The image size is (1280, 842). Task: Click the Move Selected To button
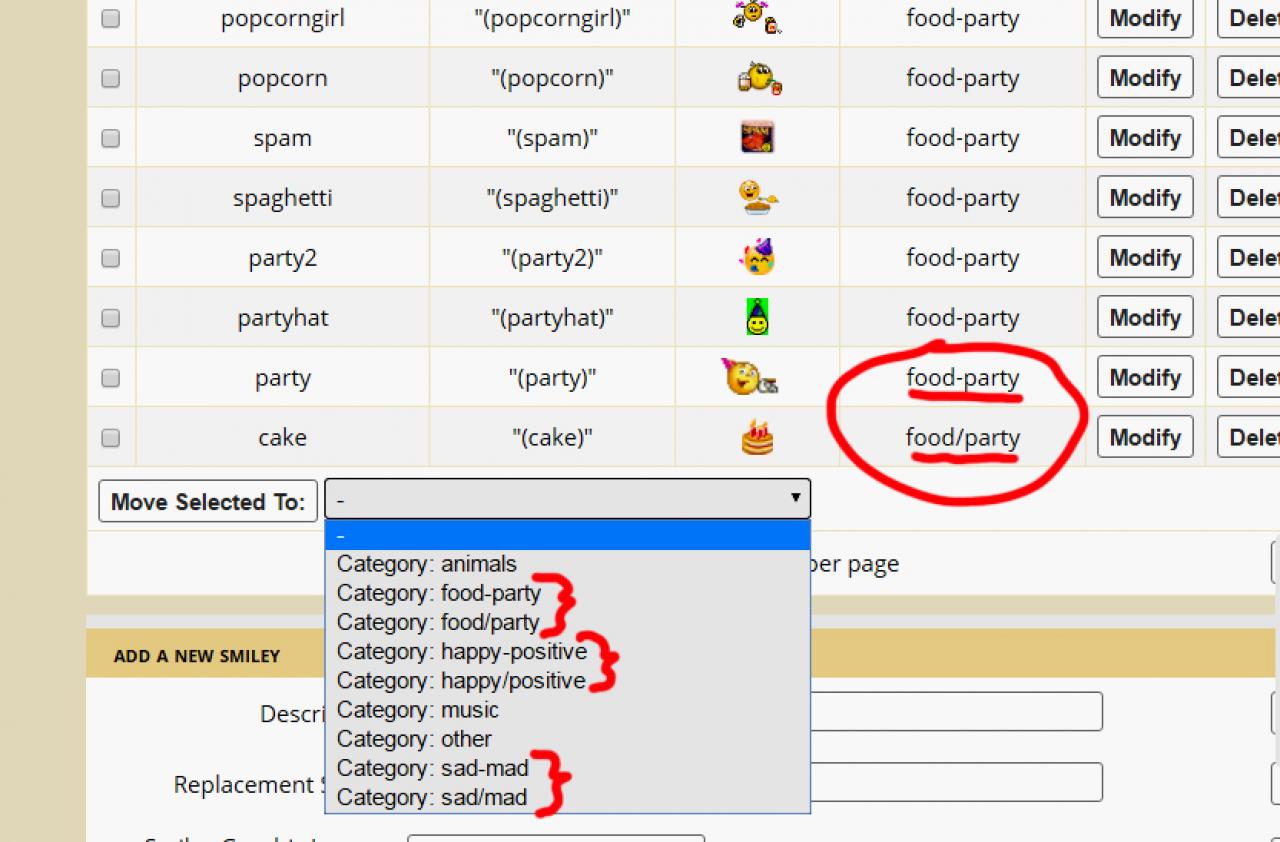[x=208, y=501]
